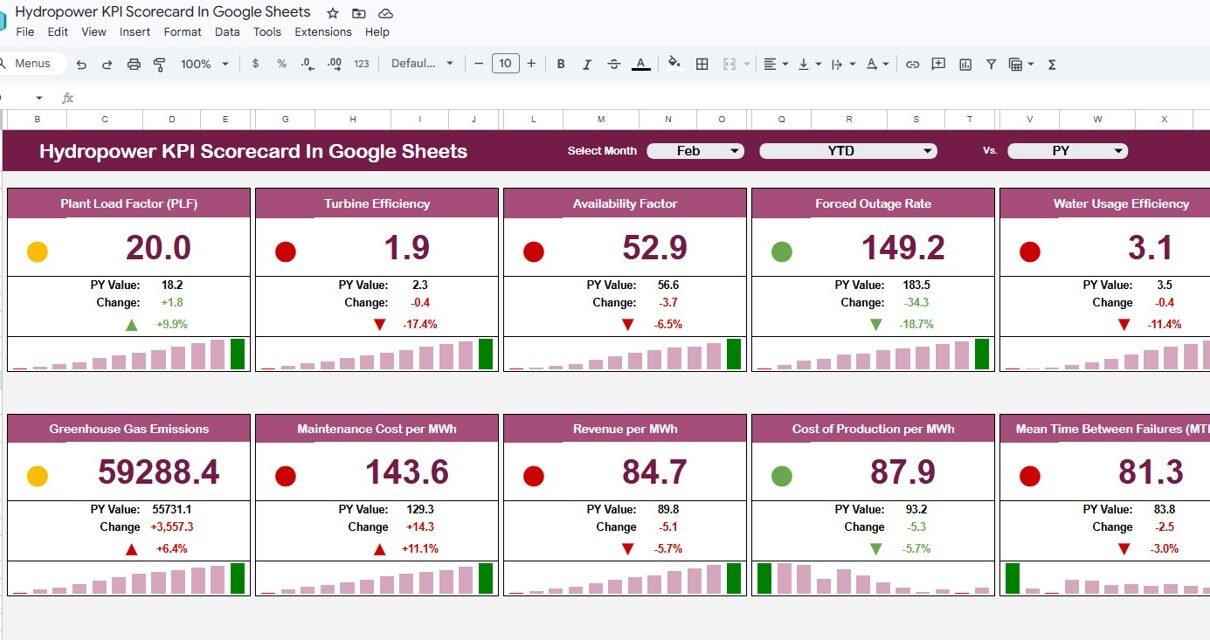1210x640 pixels.
Task: Click the Insert link icon
Action: 912,64
